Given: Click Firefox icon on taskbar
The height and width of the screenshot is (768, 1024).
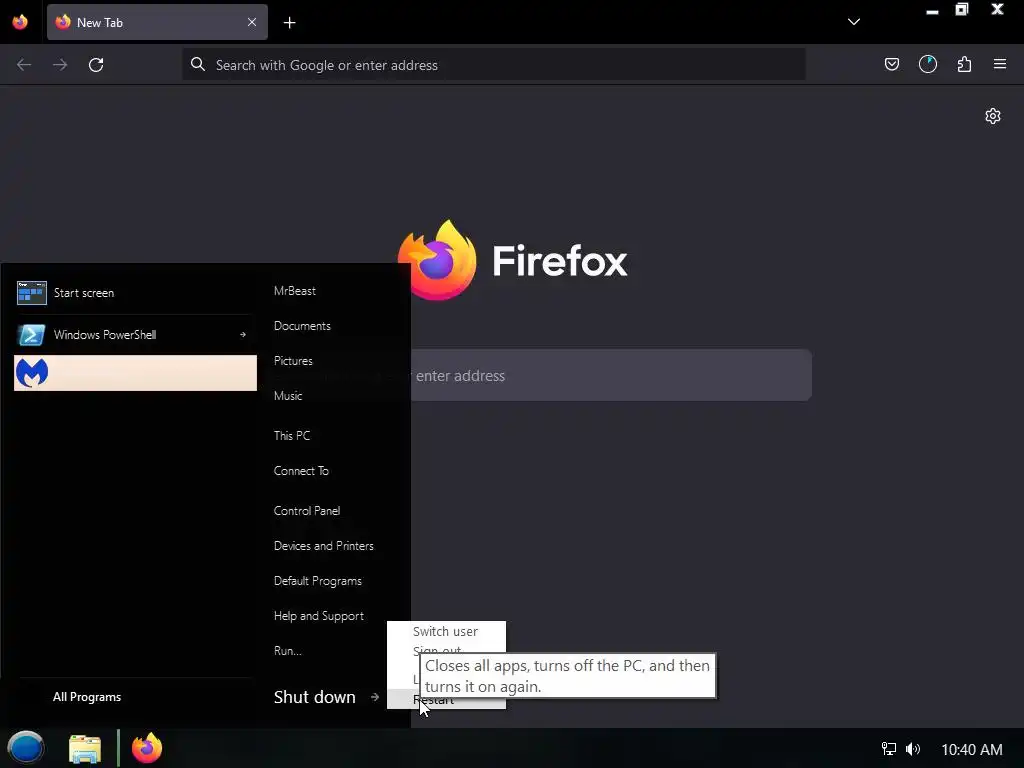Looking at the screenshot, I should pyautogui.click(x=146, y=748).
